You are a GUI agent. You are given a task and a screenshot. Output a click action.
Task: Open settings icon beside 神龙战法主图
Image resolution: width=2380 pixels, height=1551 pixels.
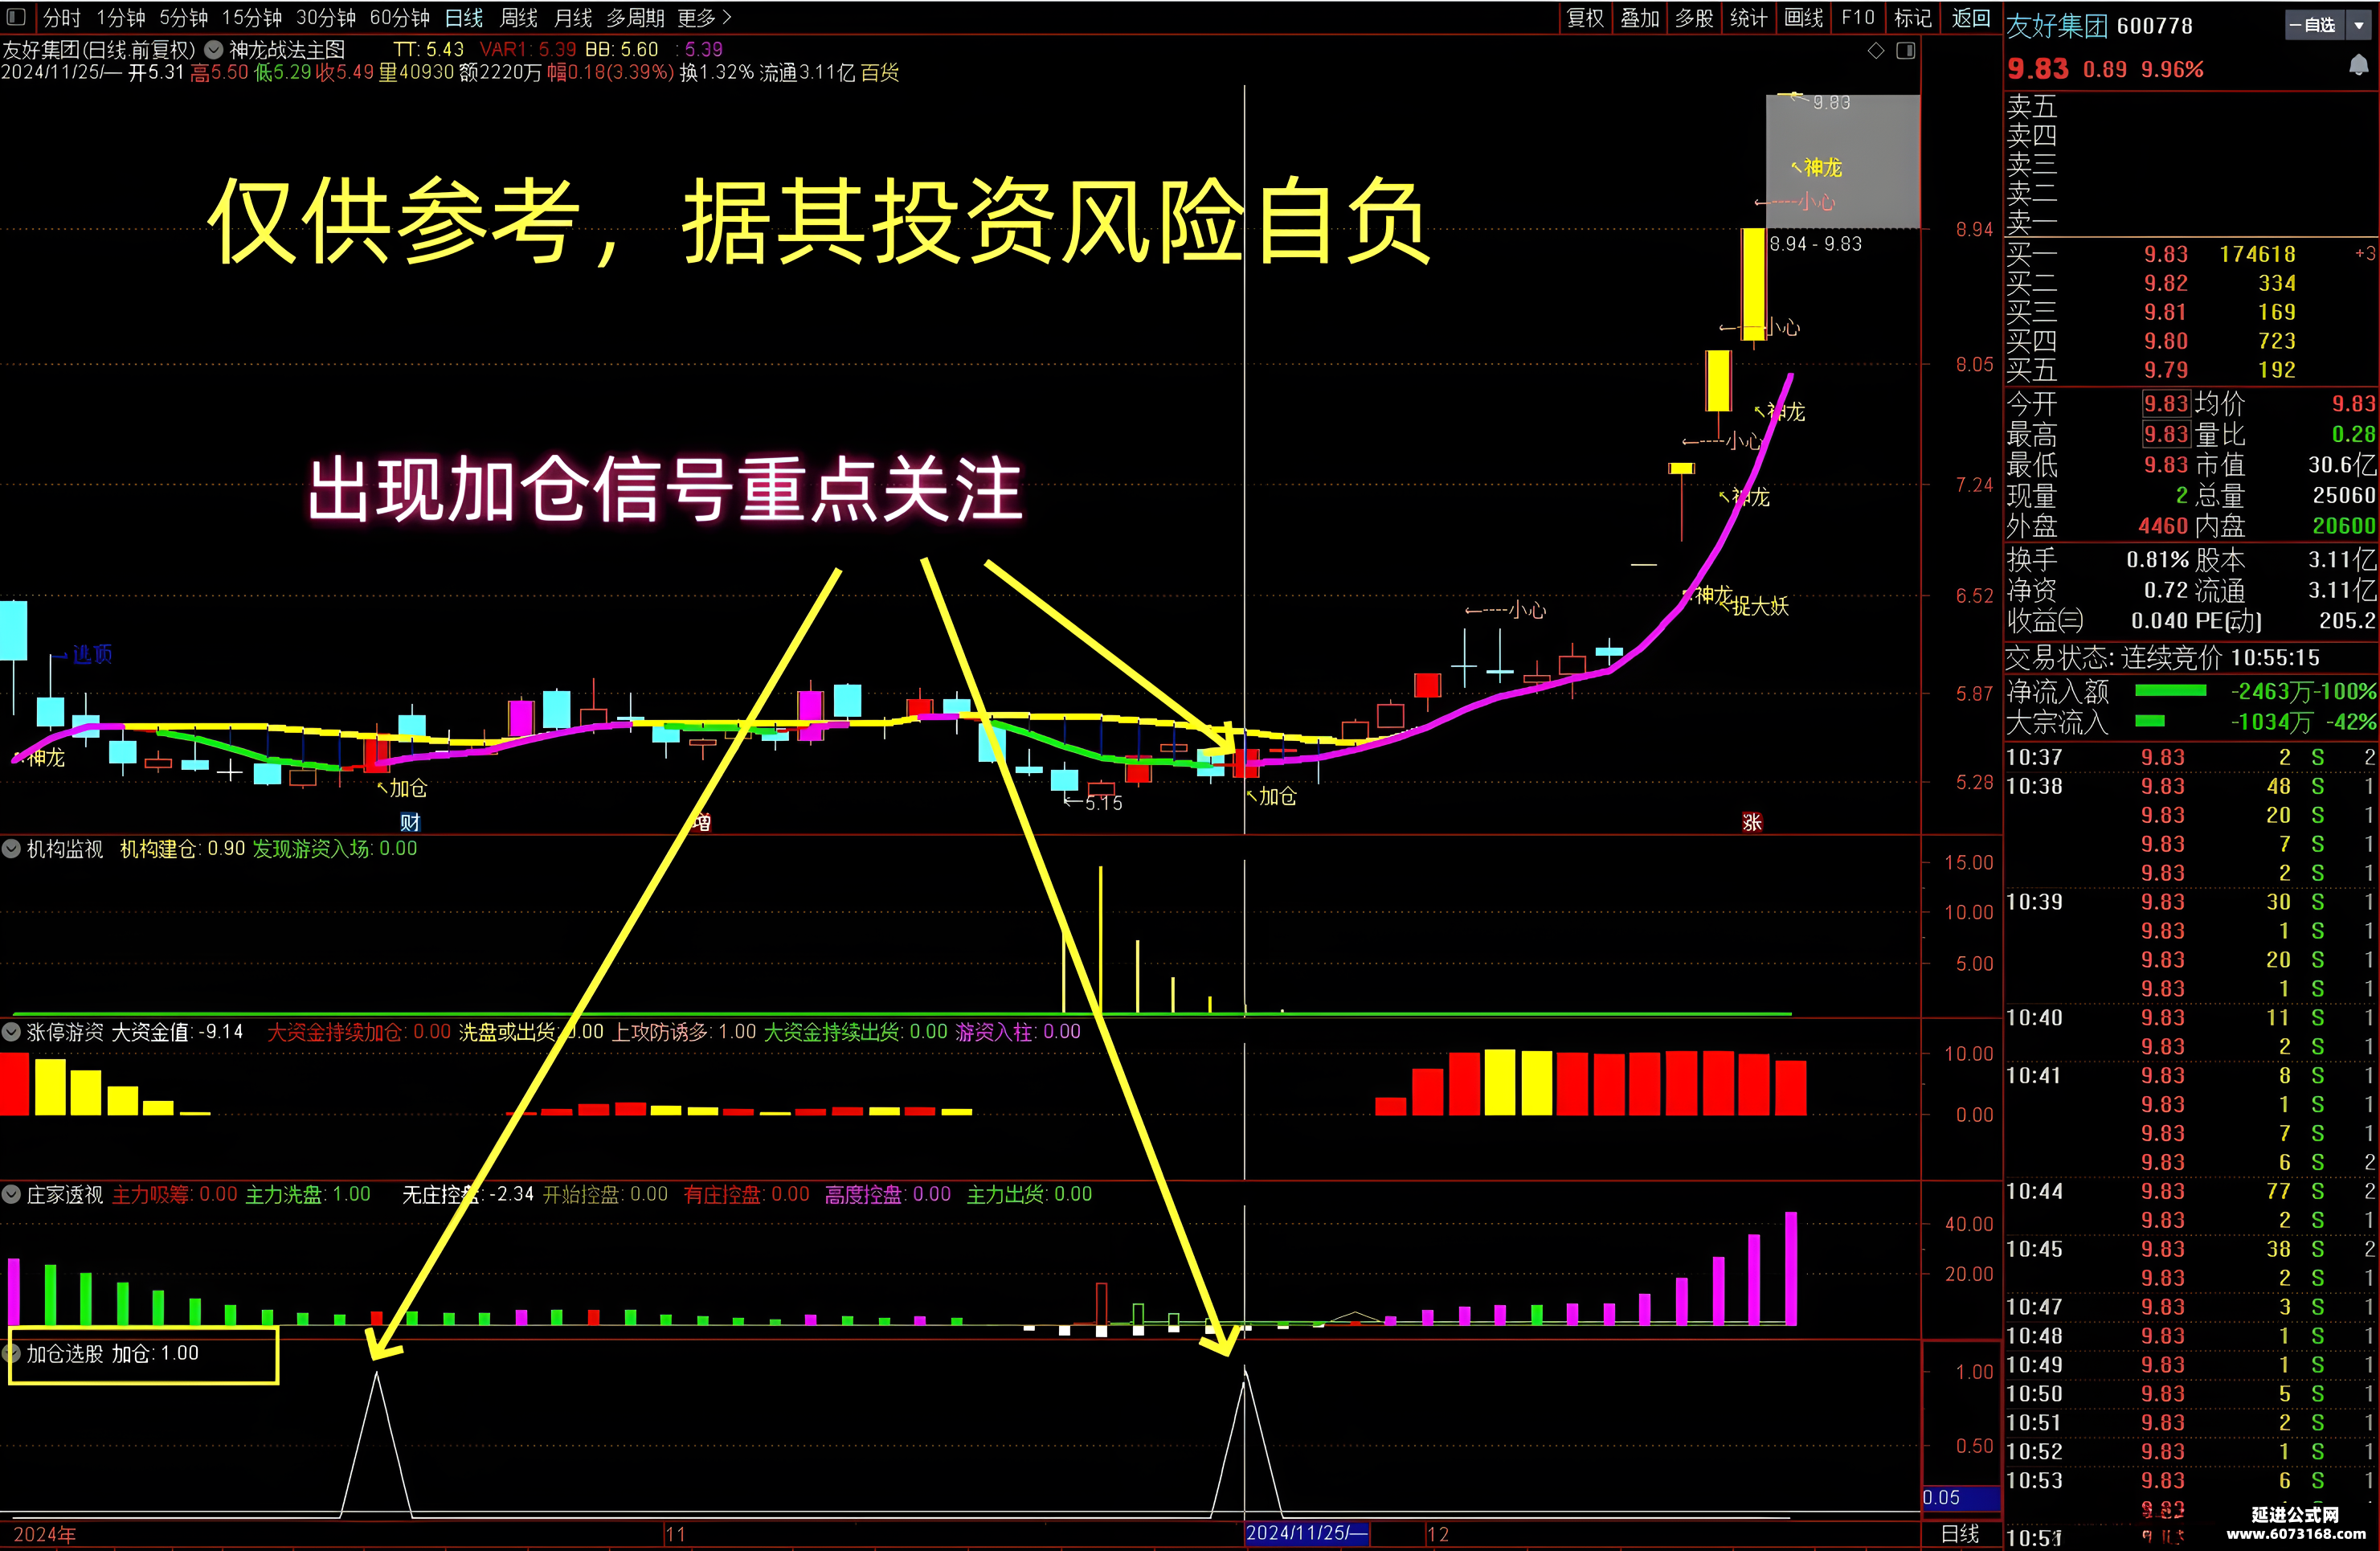pyautogui.click(x=214, y=49)
